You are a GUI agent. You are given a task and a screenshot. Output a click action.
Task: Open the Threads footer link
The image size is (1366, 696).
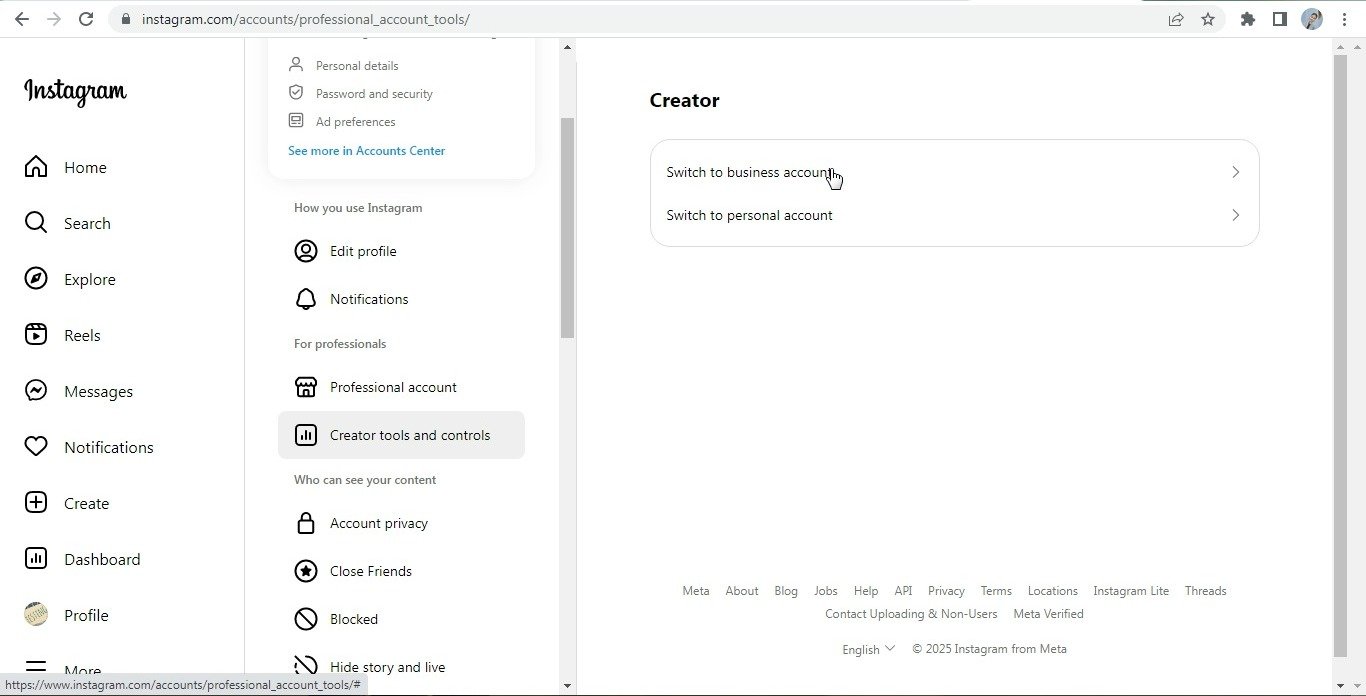(x=1206, y=591)
